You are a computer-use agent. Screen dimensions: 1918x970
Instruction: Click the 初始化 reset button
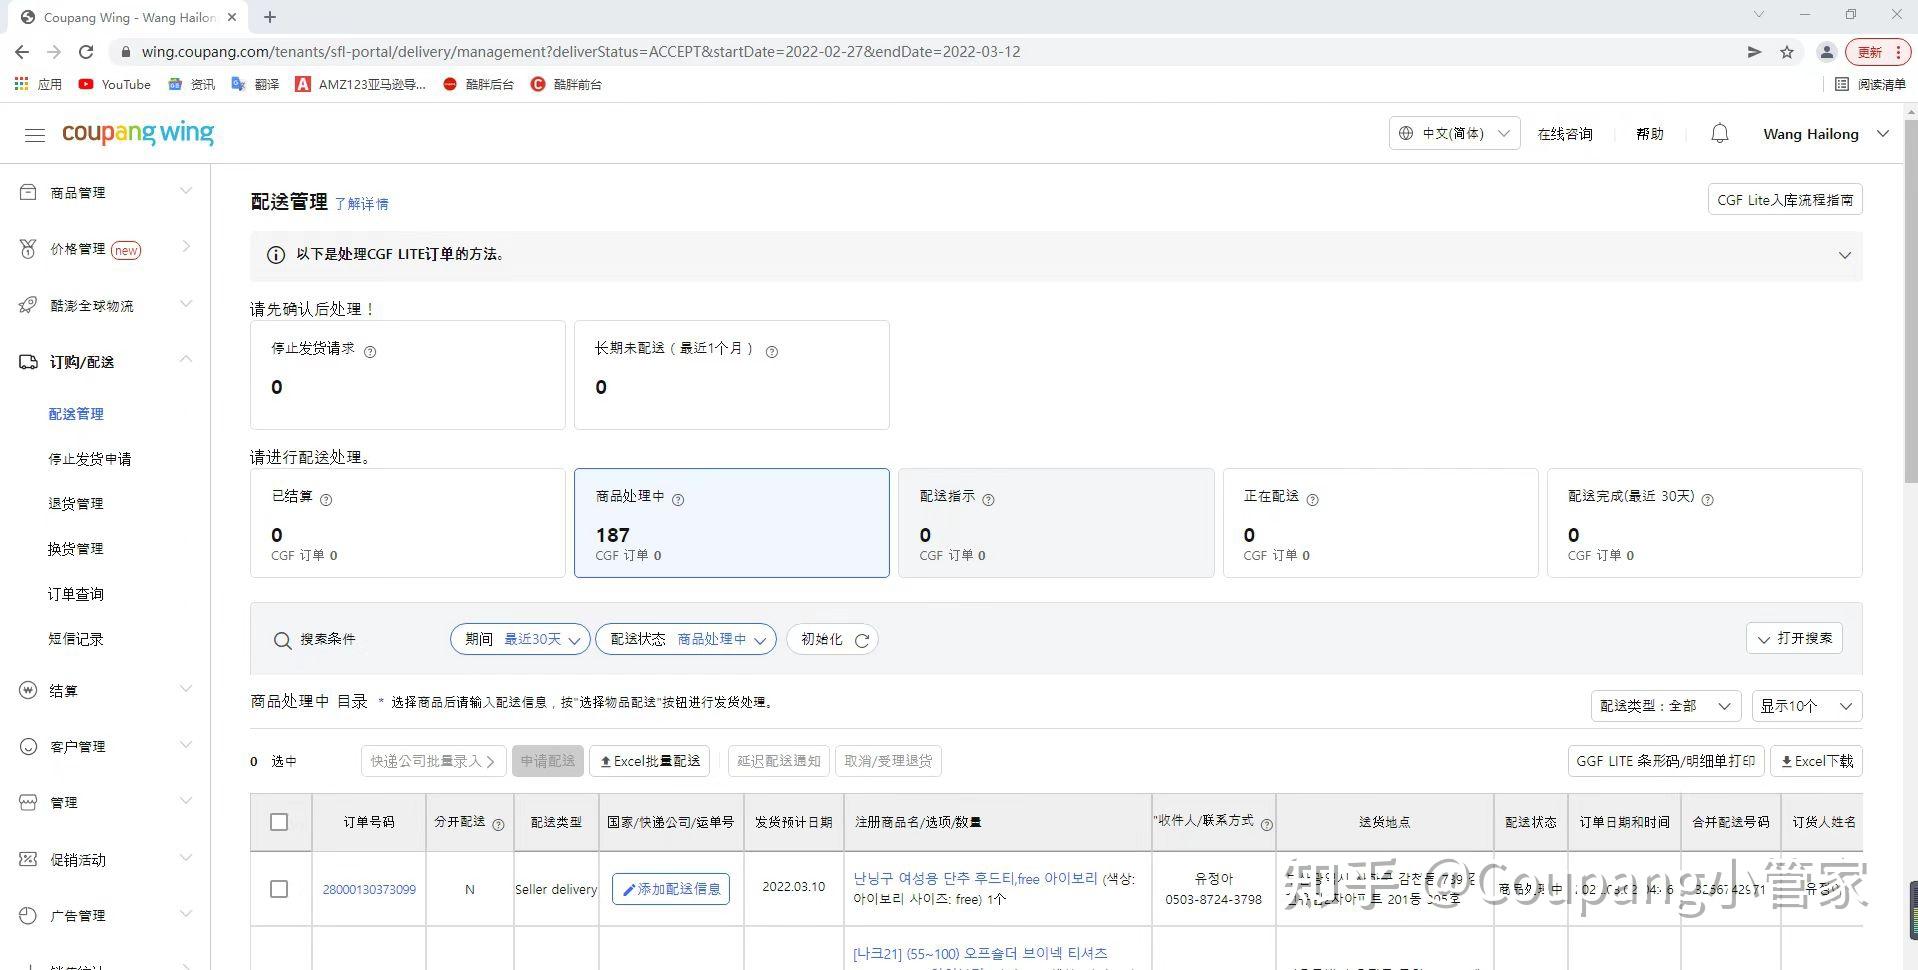coord(833,639)
